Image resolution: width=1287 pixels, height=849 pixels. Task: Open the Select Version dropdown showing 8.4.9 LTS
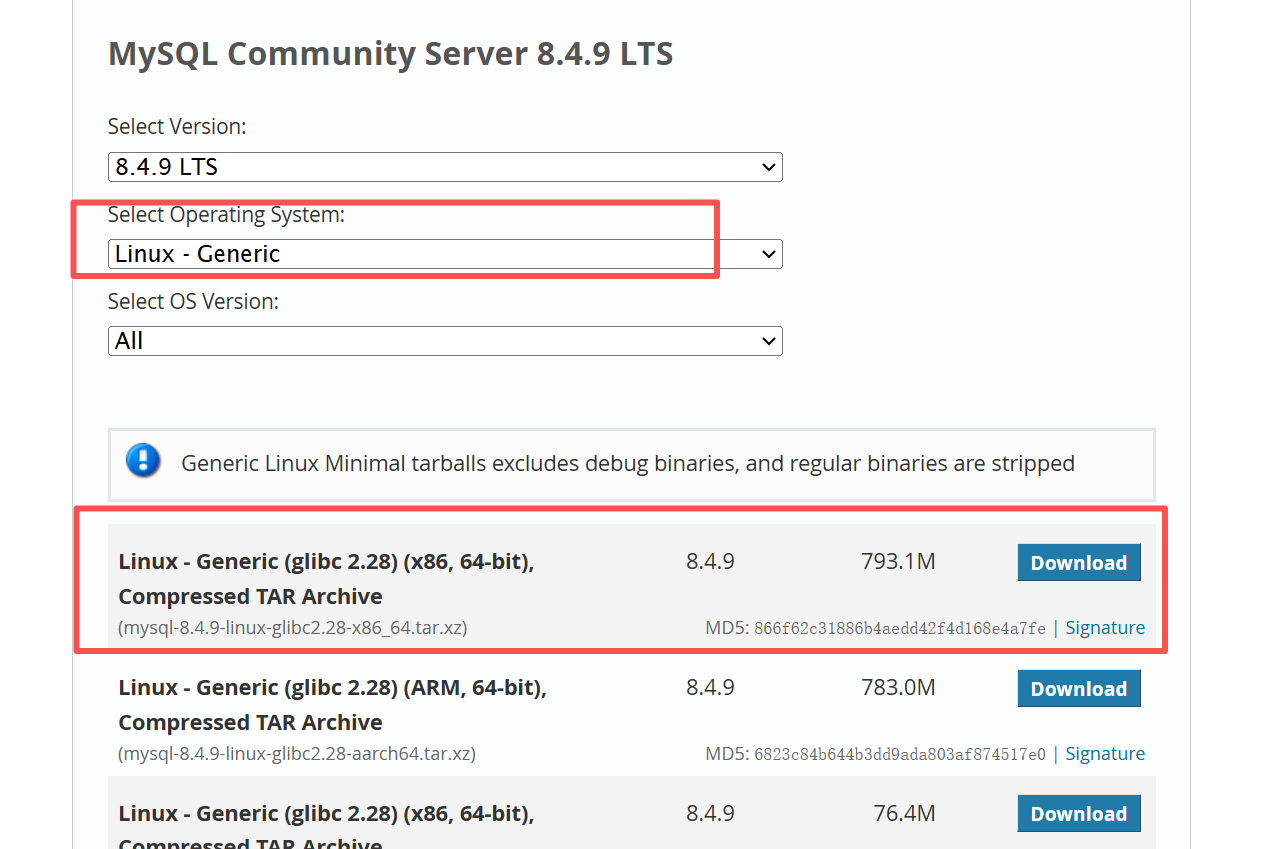pyautogui.click(x=445, y=167)
